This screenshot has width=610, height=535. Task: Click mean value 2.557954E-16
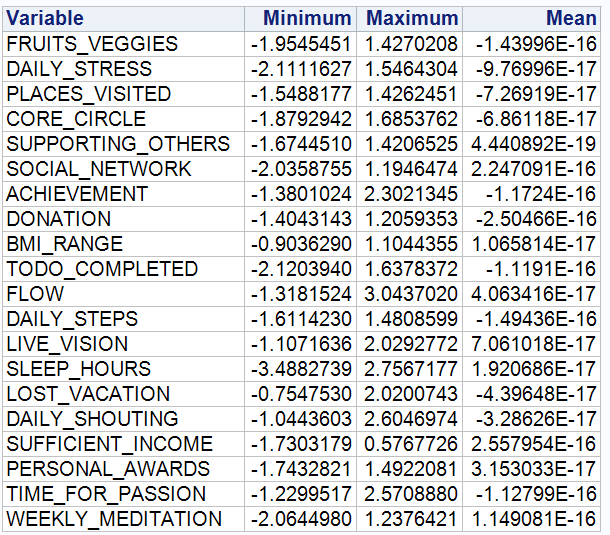point(531,444)
